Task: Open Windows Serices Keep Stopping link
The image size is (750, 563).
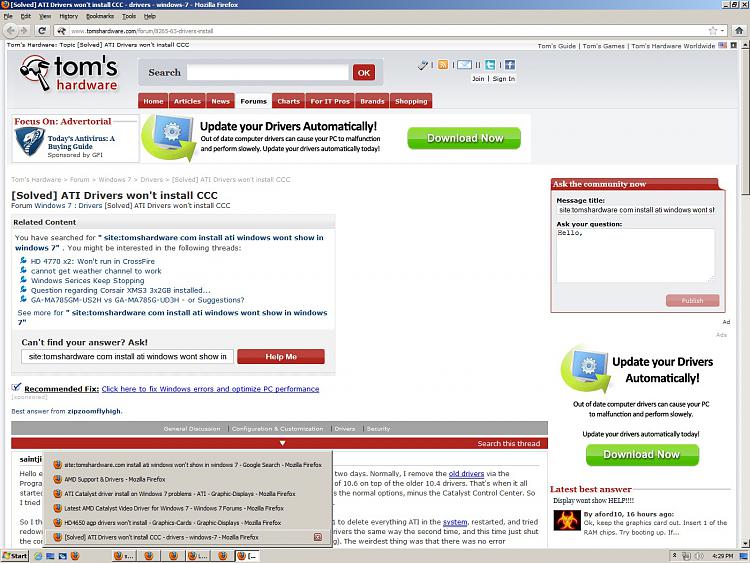Action: pyautogui.click(x=88, y=280)
